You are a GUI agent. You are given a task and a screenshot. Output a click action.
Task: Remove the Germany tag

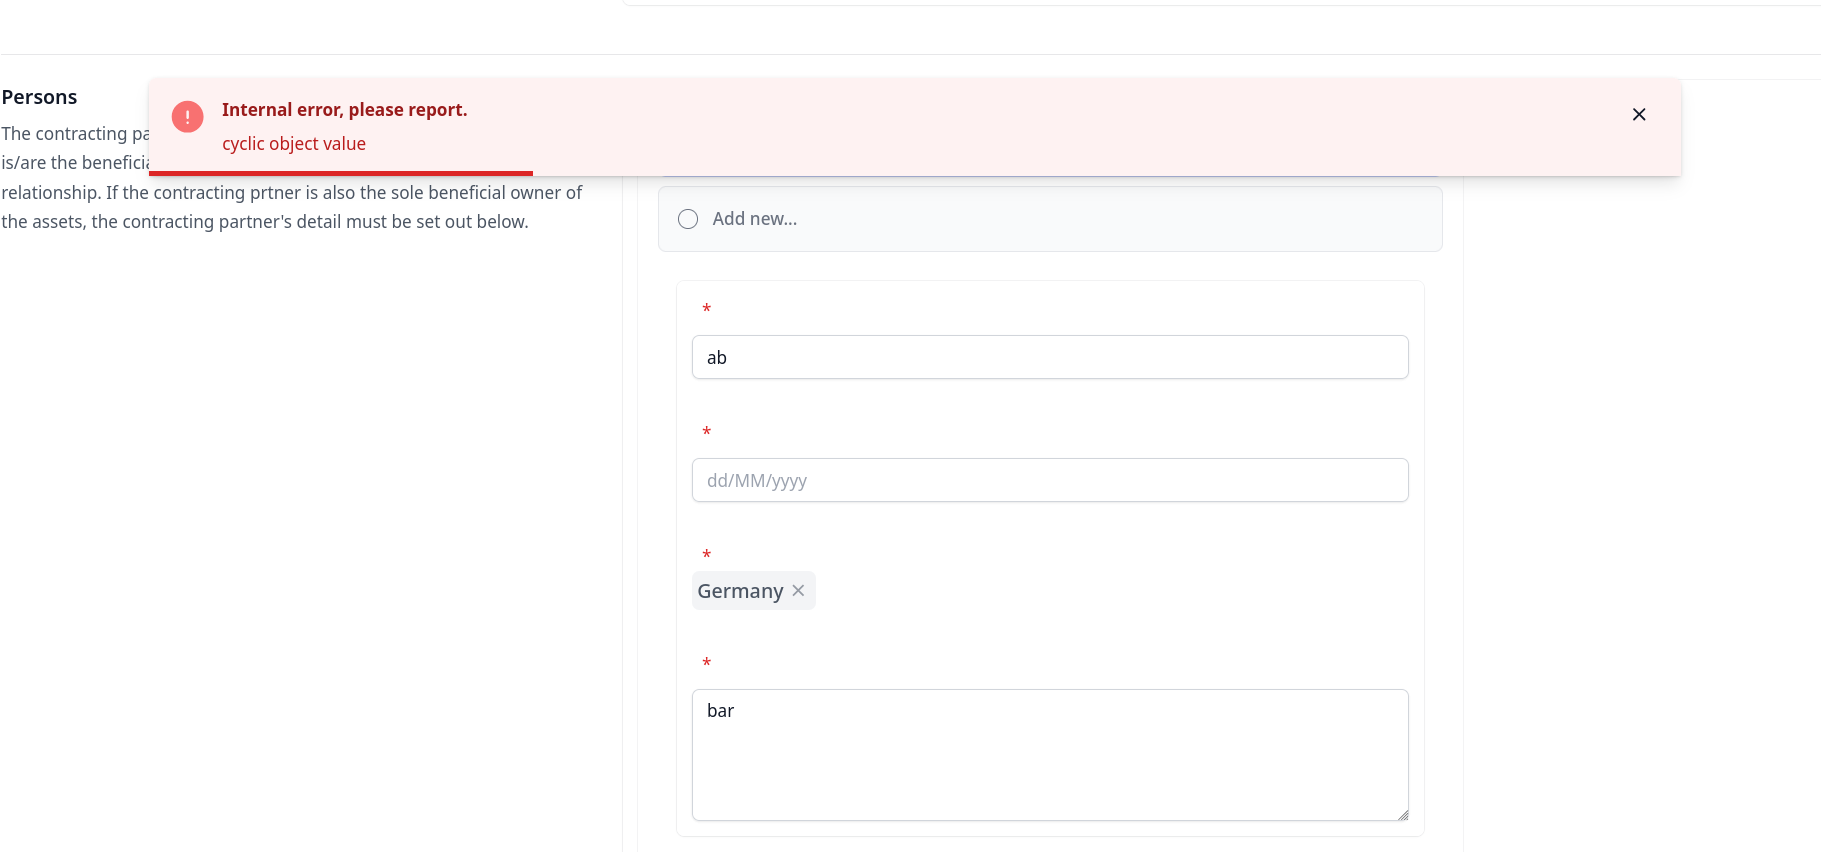(798, 591)
